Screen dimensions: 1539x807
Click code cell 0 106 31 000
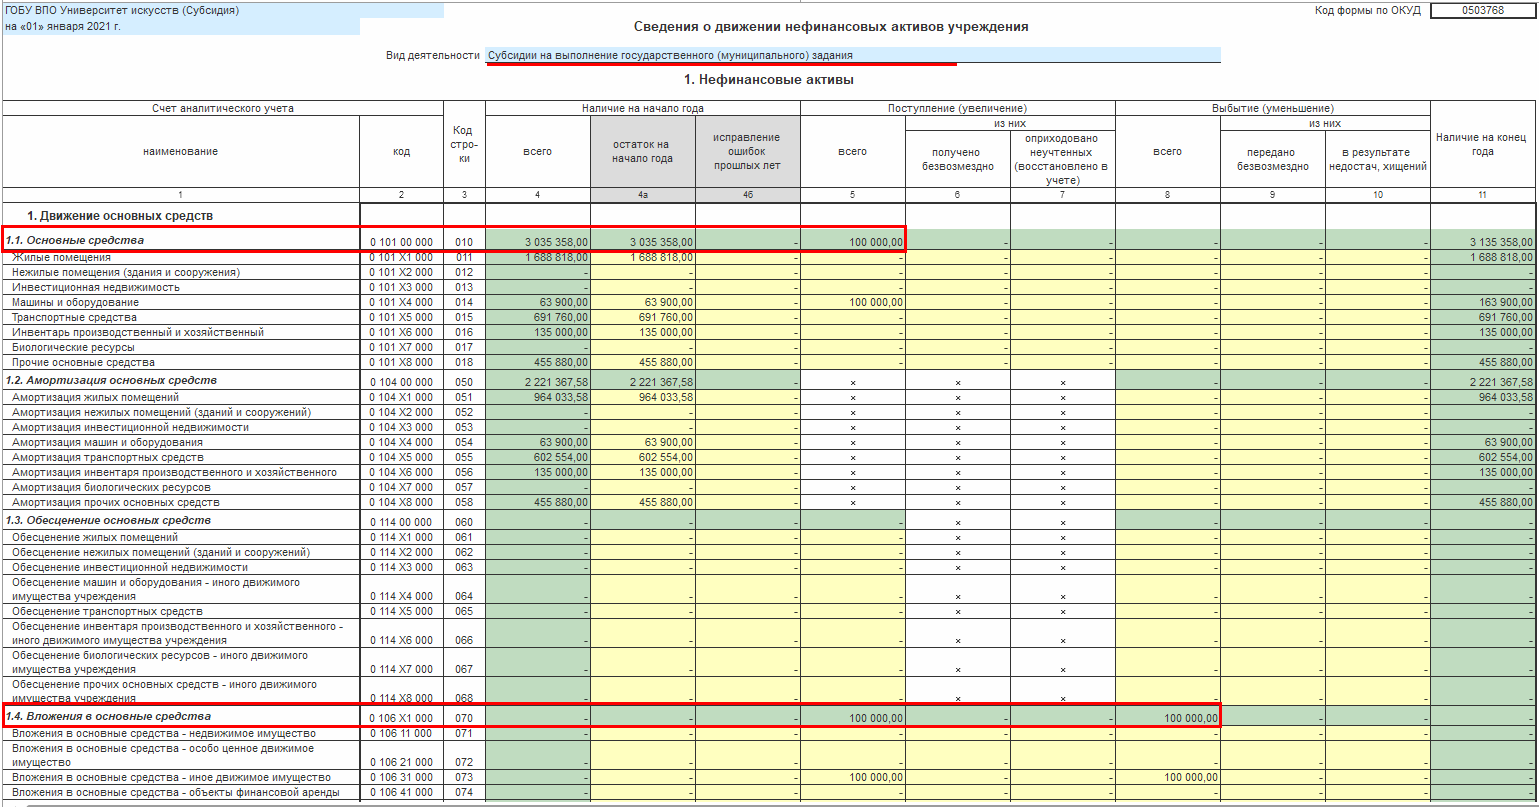(401, 777)
